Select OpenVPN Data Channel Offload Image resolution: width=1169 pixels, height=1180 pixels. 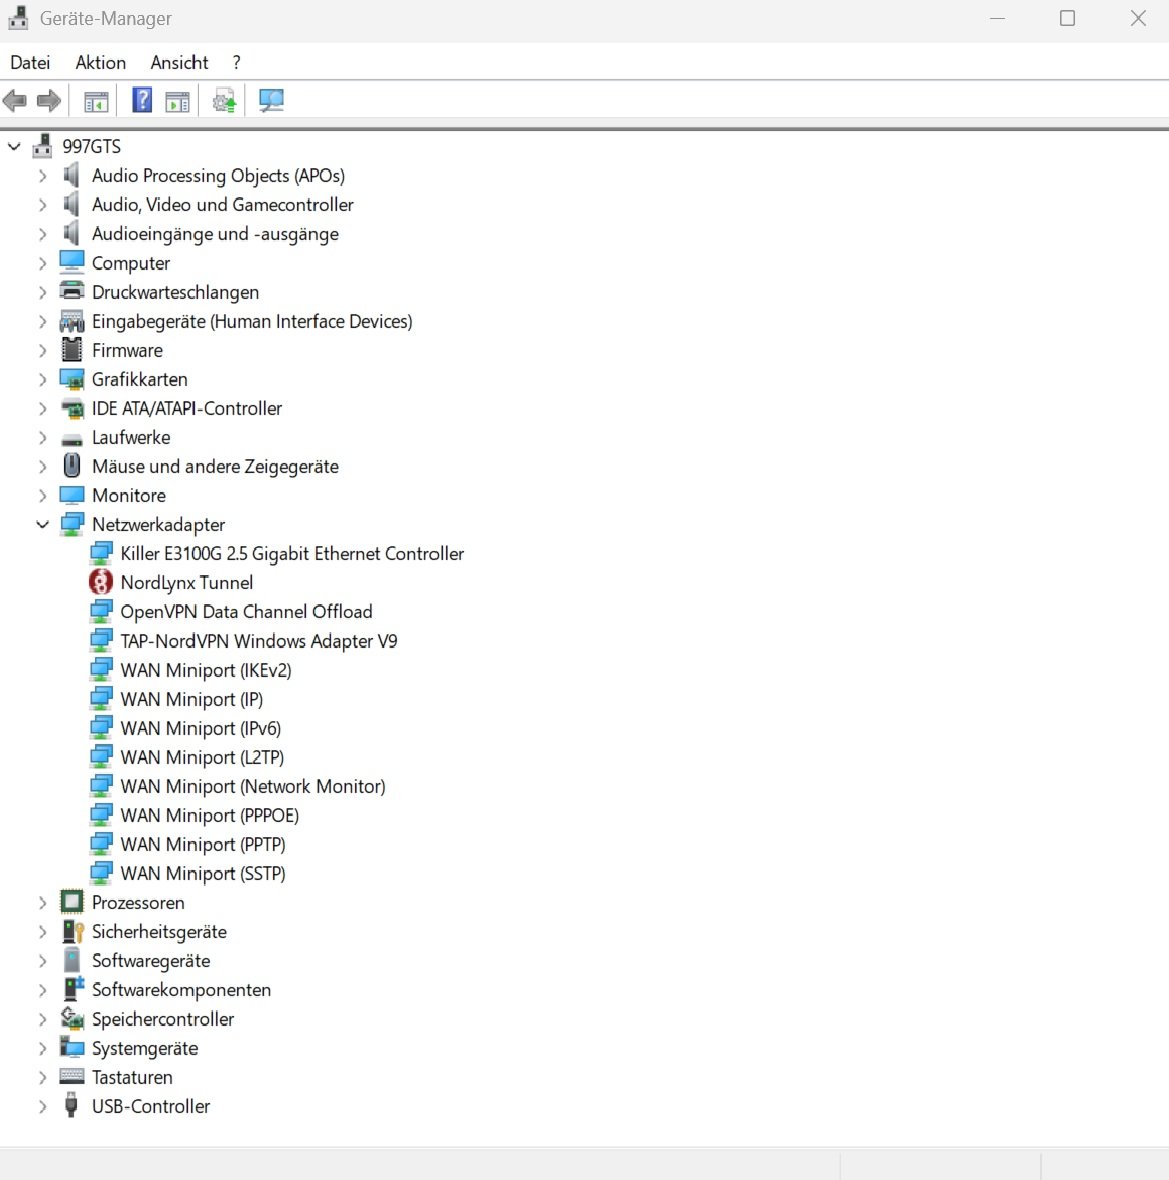click(x=247, y=612)
